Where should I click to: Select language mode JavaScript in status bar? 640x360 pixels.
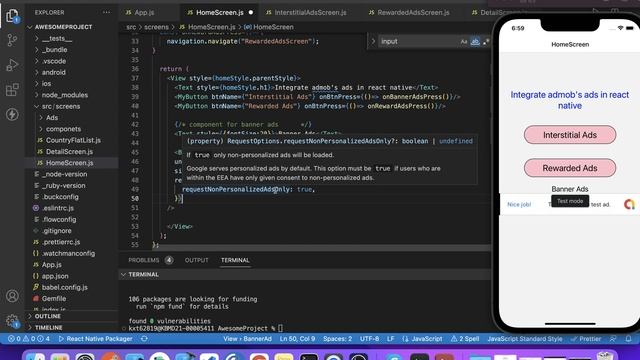tap(422, 339)
